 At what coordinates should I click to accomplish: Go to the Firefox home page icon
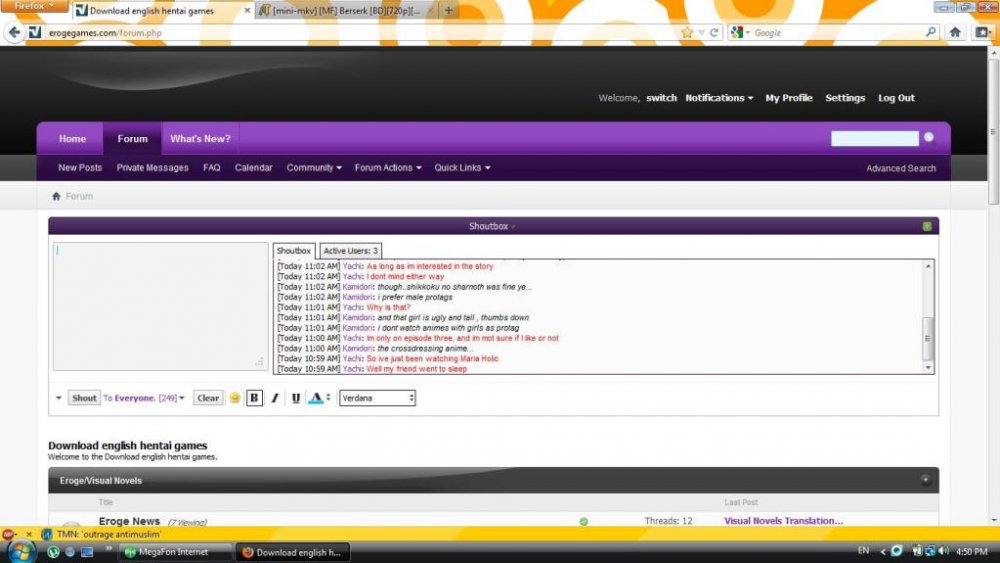tap(955, 33)
